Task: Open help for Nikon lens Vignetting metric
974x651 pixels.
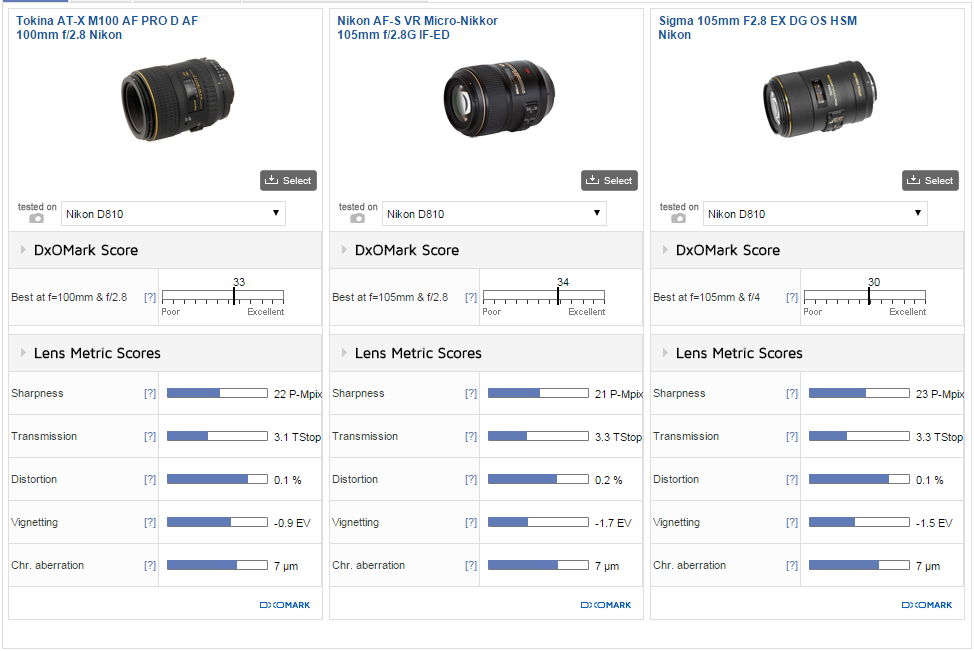Action: [x=471, y=522]
